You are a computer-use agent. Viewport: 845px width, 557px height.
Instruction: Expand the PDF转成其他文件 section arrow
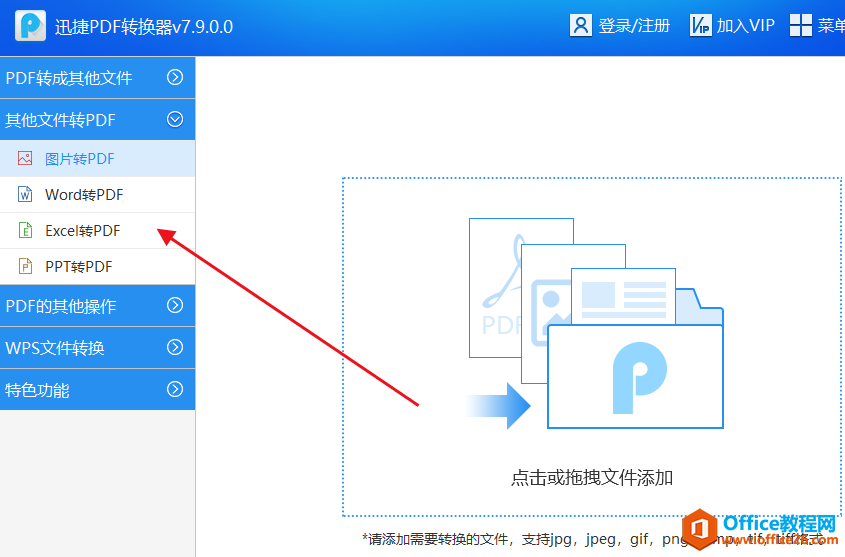pos(175,77)
